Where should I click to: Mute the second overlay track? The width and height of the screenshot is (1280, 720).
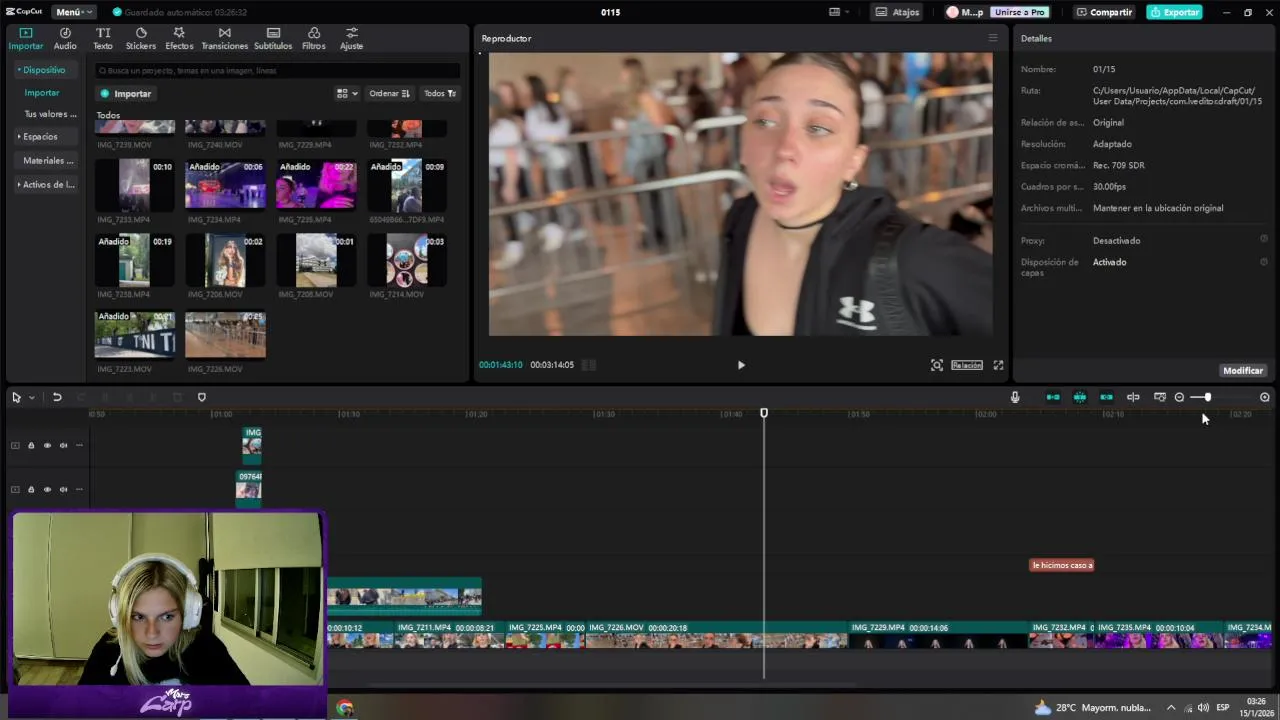(63, 489)
